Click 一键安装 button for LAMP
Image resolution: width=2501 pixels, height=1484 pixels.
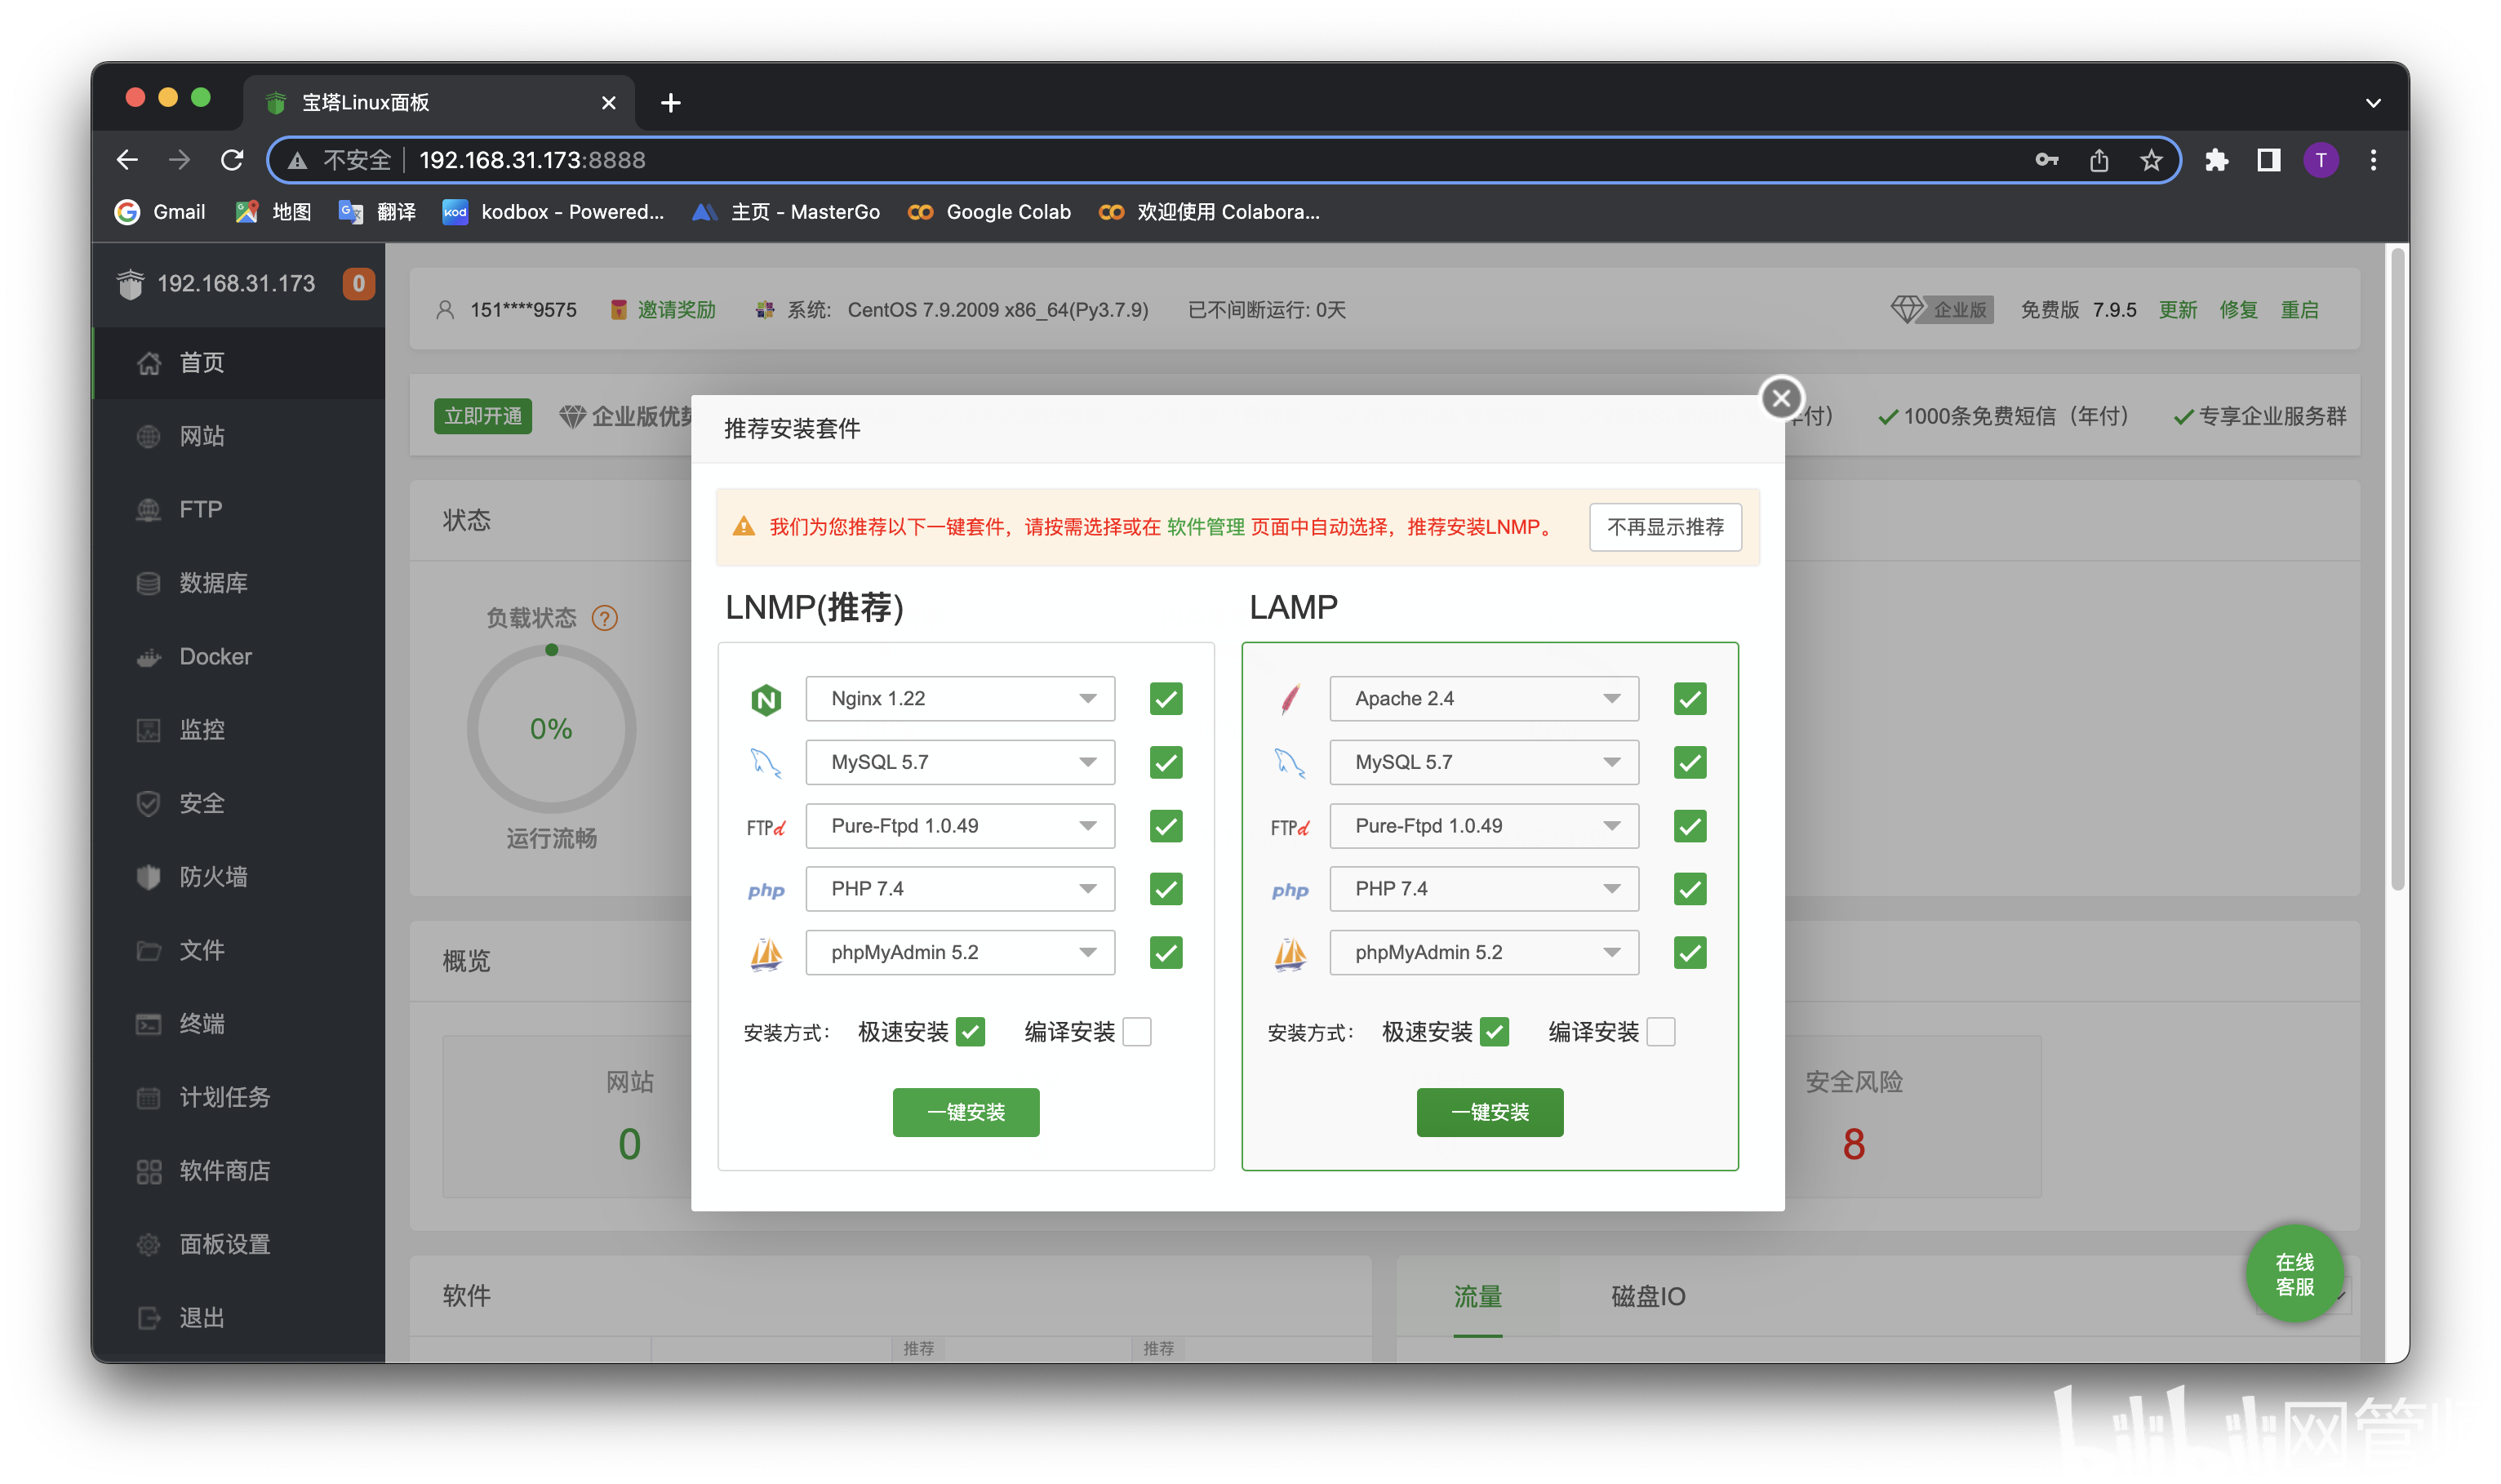[x=1490, y=1113]
